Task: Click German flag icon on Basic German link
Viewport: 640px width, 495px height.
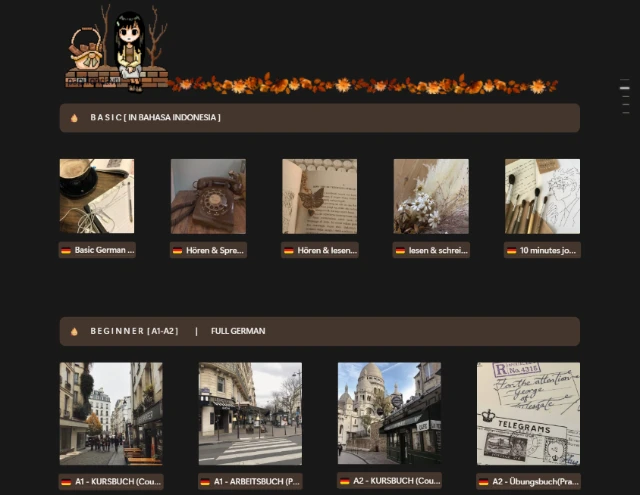Action: 66,251
